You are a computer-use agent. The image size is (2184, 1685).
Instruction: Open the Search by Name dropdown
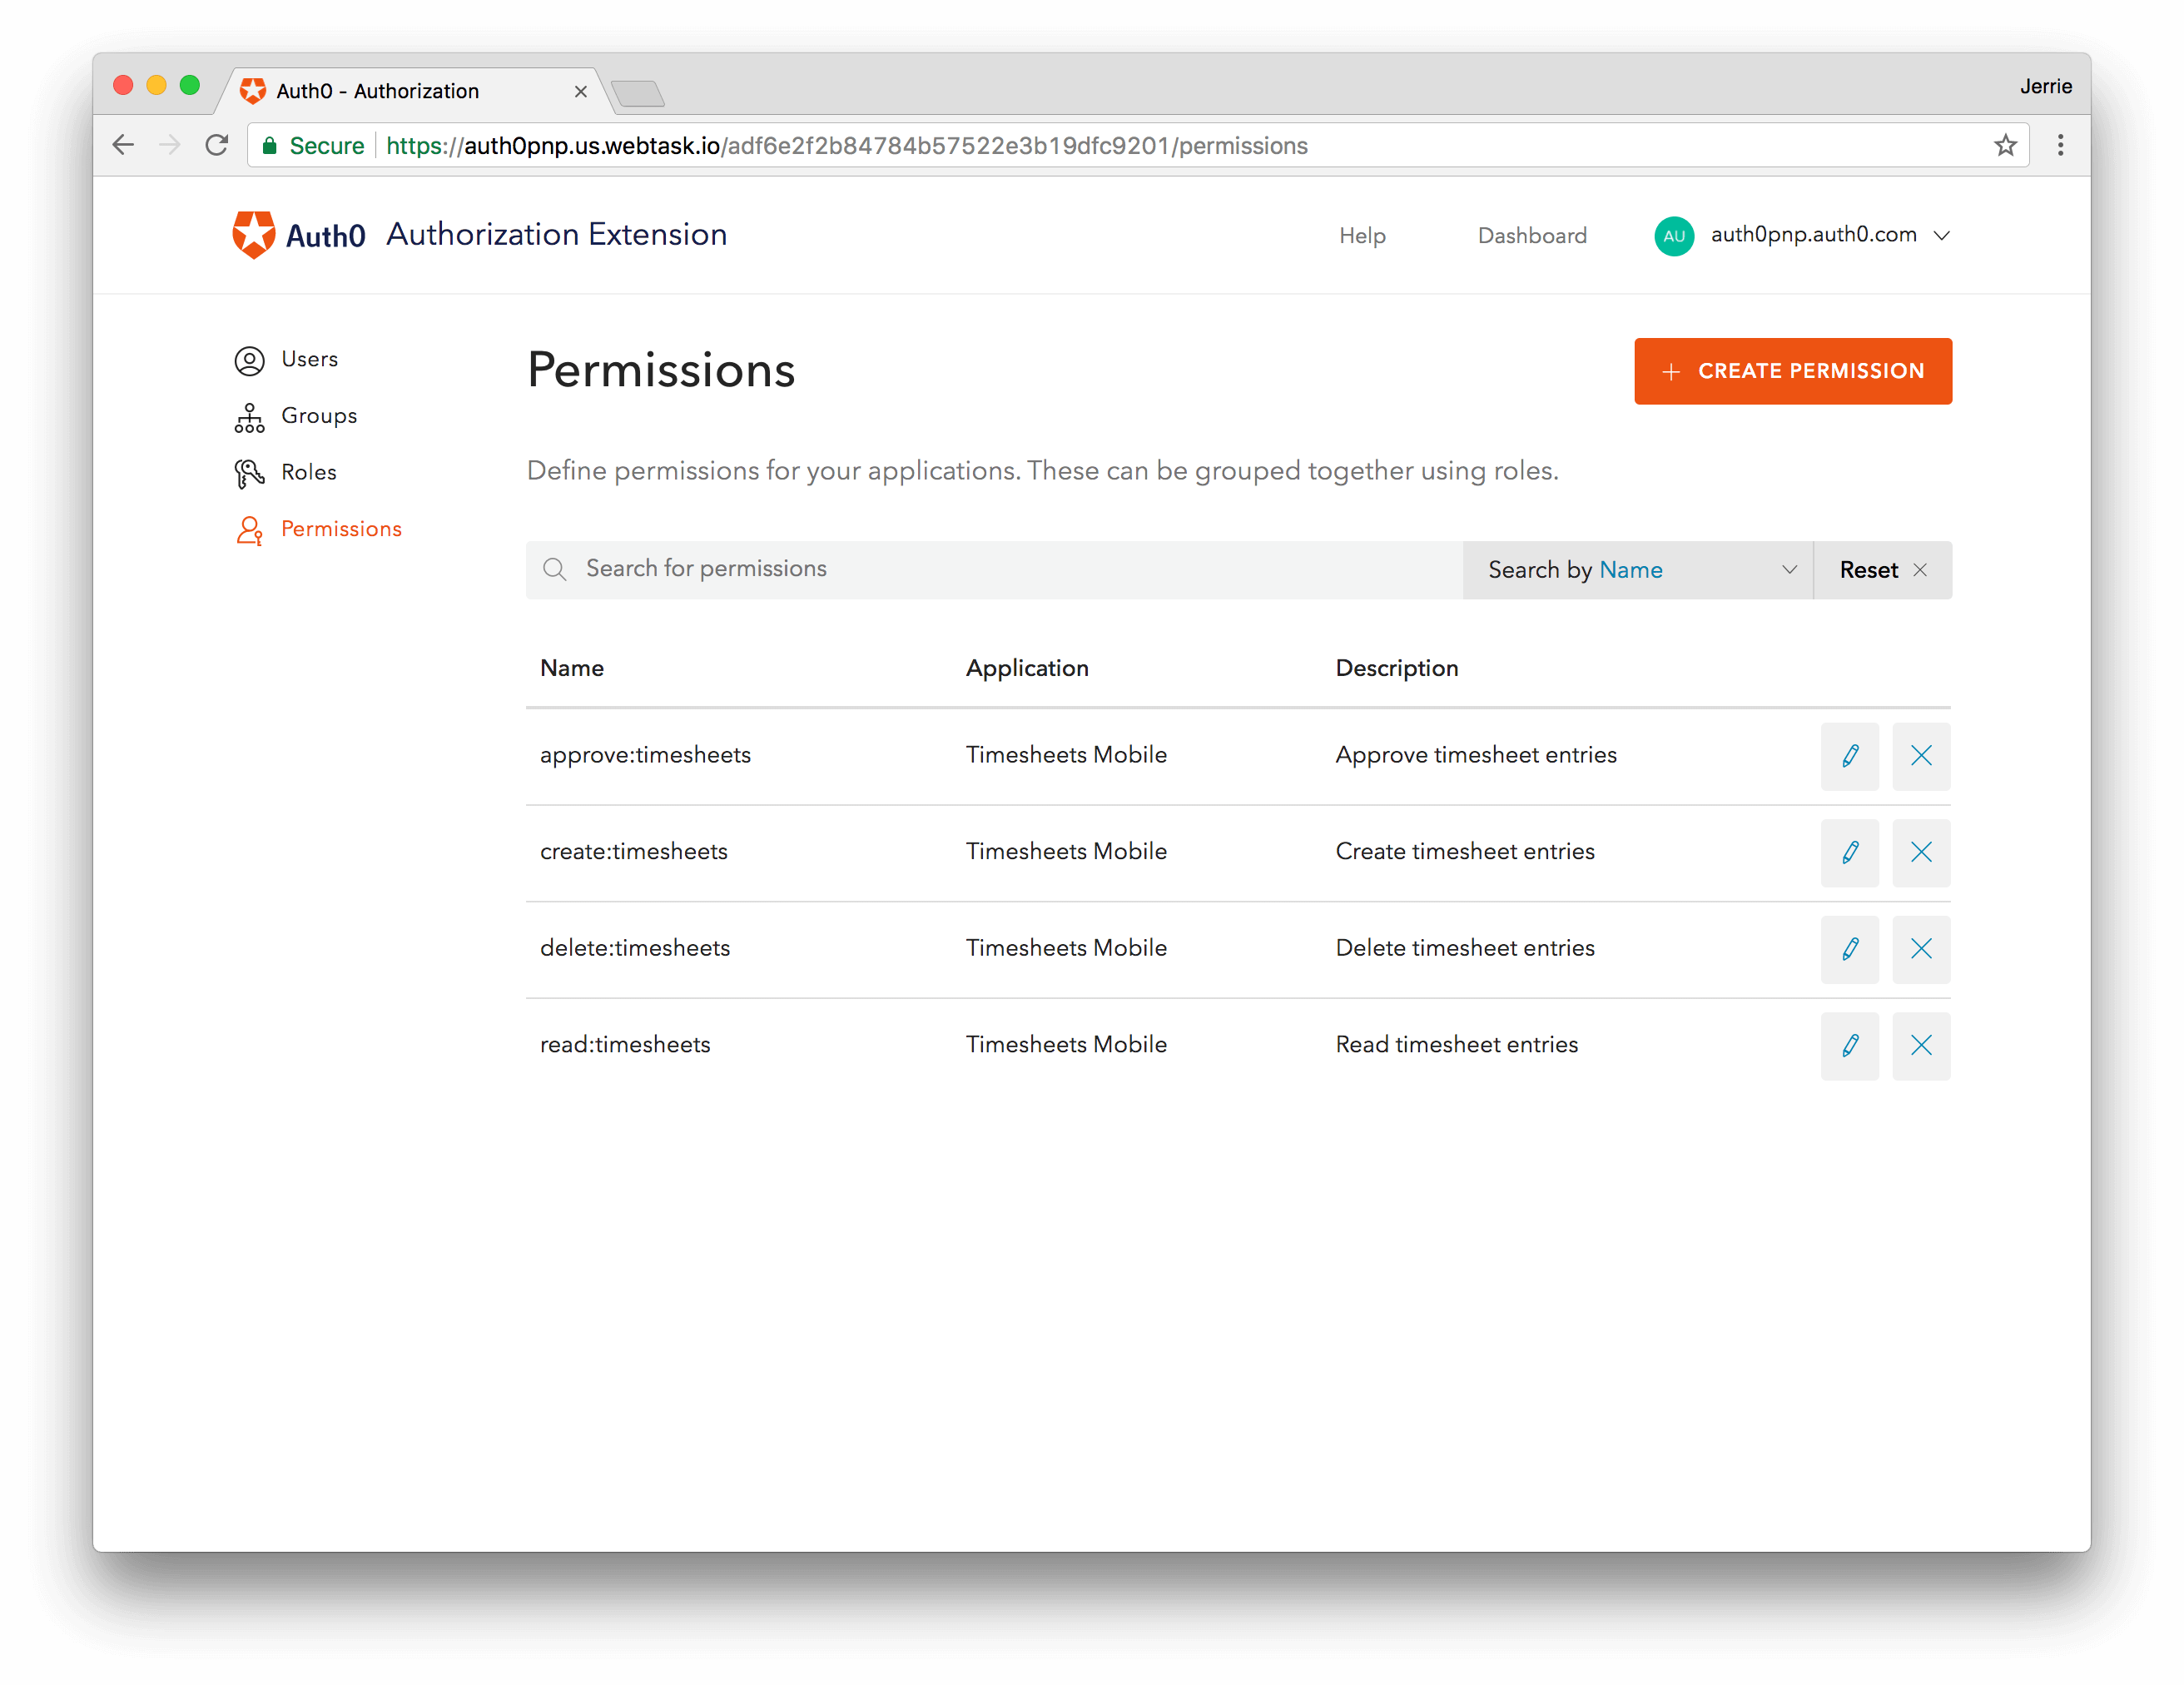pyautogui.click(x=1636, y=571)
